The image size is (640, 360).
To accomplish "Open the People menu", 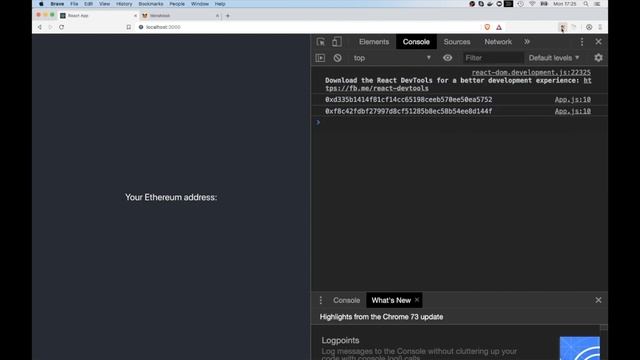I will click(177, 4).
